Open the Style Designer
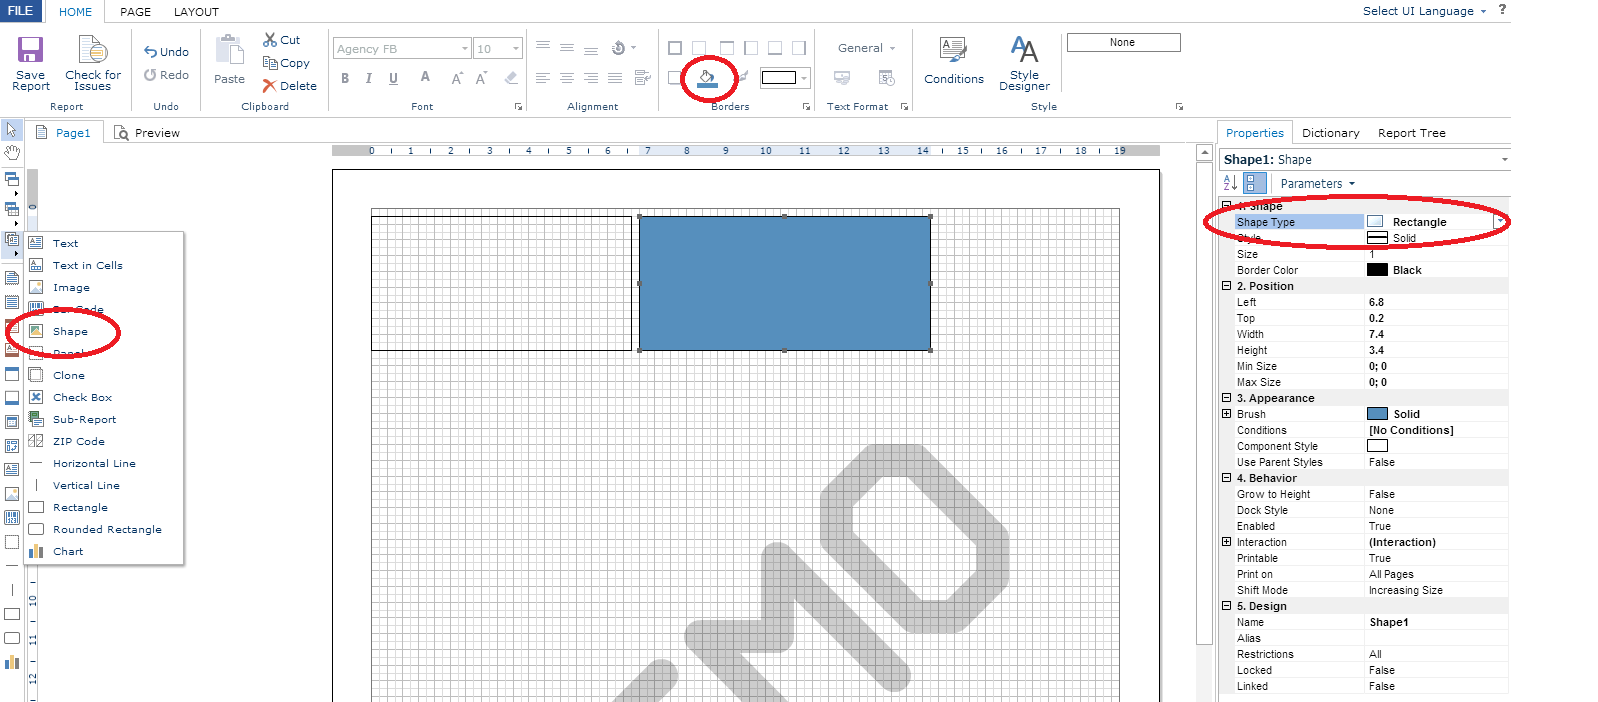The width and height of the screenshot is (1598, 702). click(x=1024, y=63)
